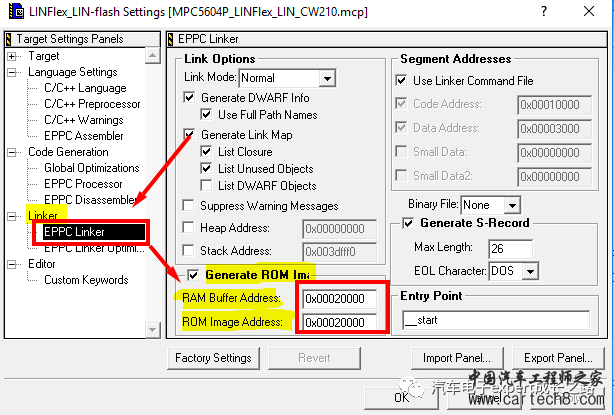Open the Custom Keywords panel
The image size is (614, 415).
86,280
